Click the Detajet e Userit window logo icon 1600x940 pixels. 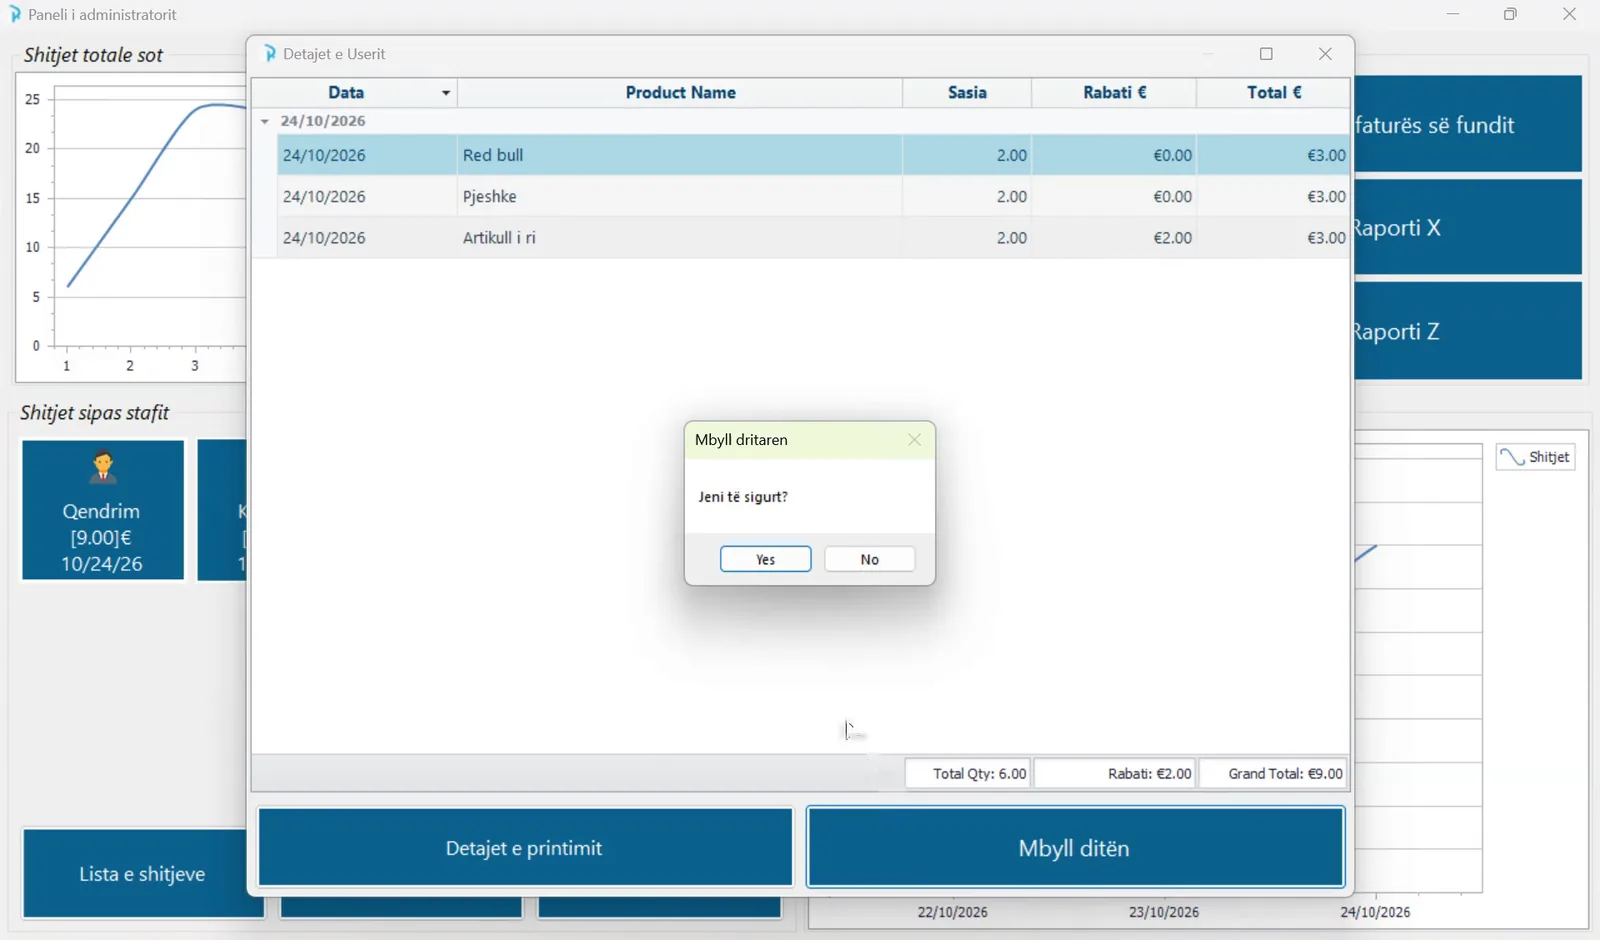[270, 53]
